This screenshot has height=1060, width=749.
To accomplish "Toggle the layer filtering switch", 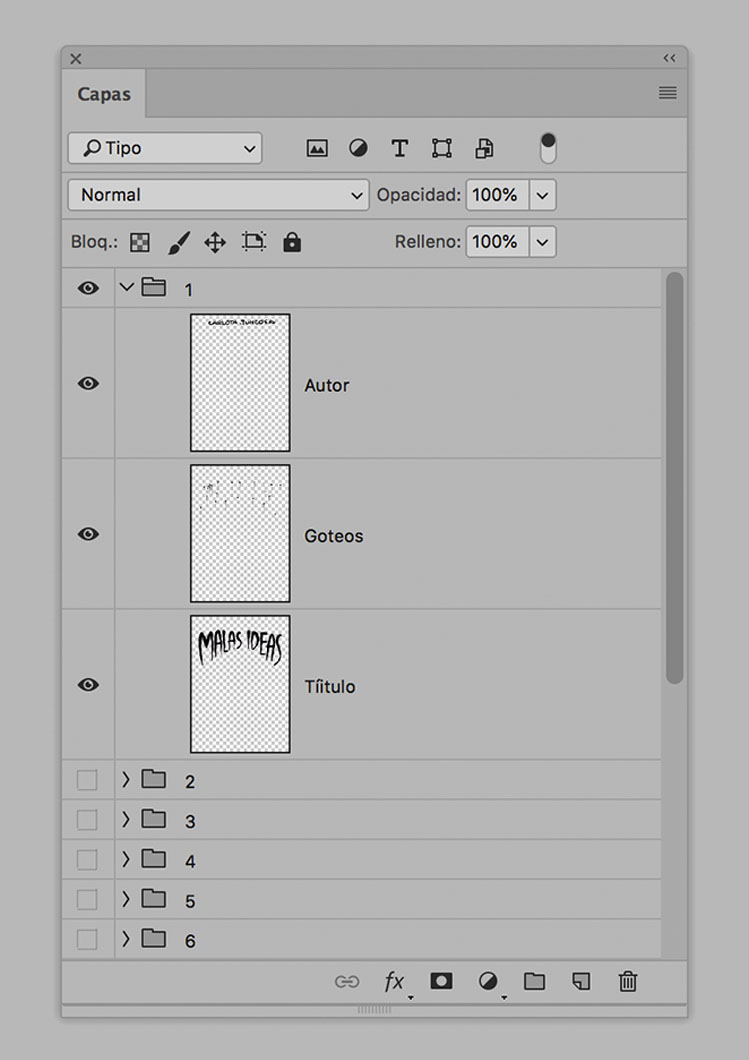I will point(547,147).
